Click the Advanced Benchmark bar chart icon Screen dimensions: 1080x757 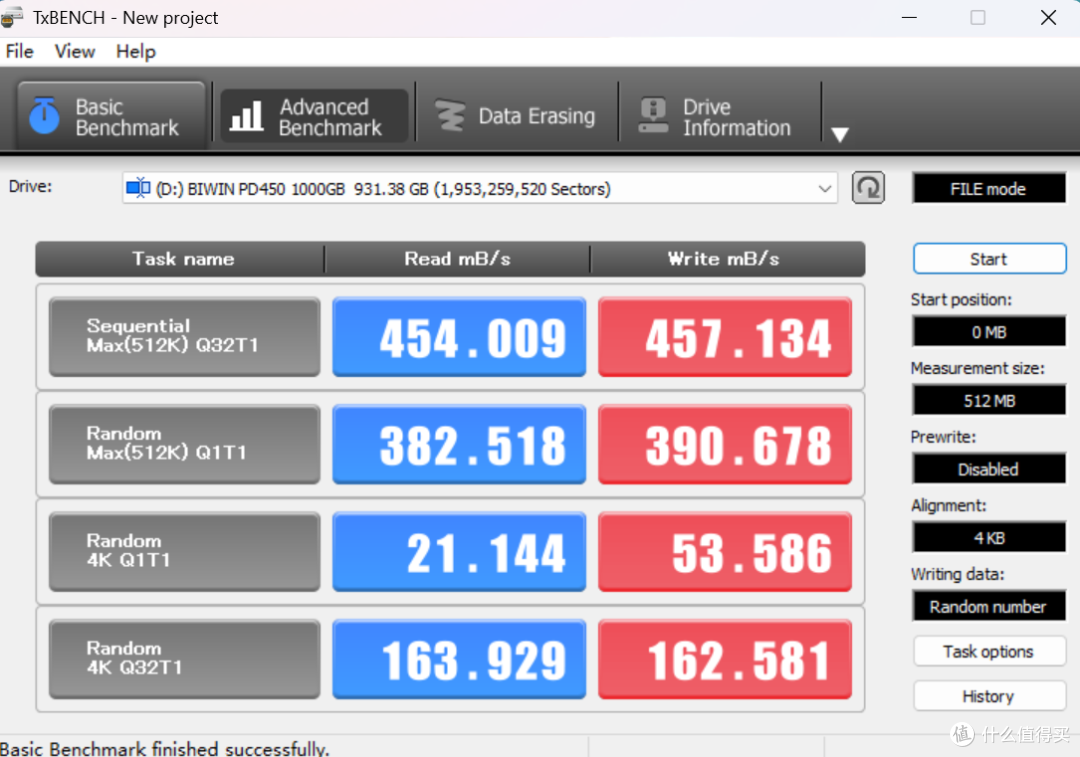[246, 116]
